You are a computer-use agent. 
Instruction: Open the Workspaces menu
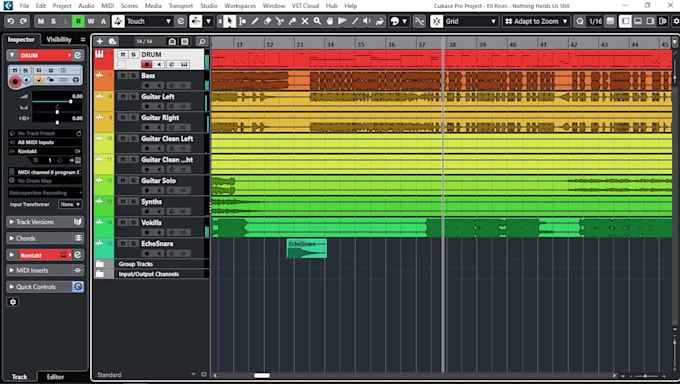coord(240,6)
